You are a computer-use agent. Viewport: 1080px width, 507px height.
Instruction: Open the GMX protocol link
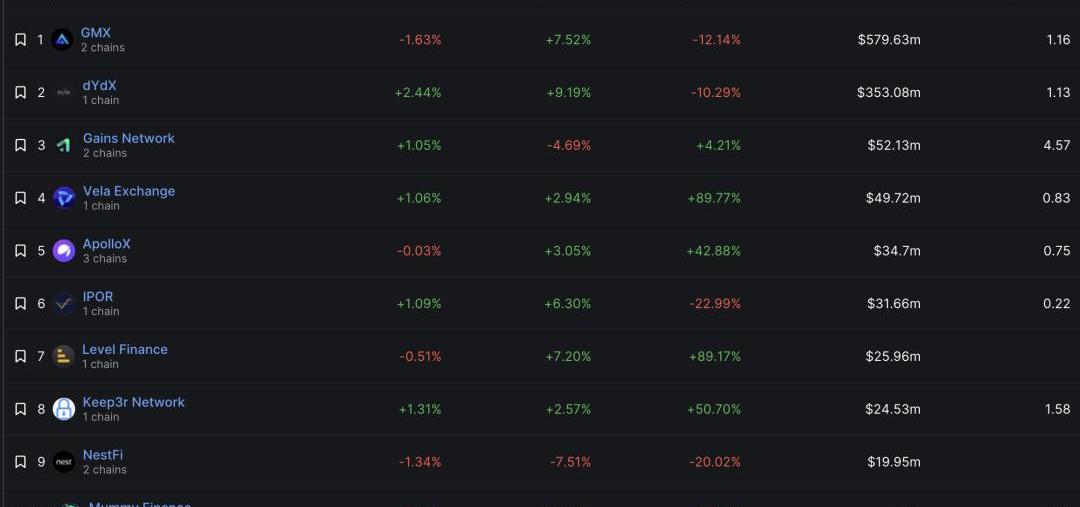click(96, 33)
